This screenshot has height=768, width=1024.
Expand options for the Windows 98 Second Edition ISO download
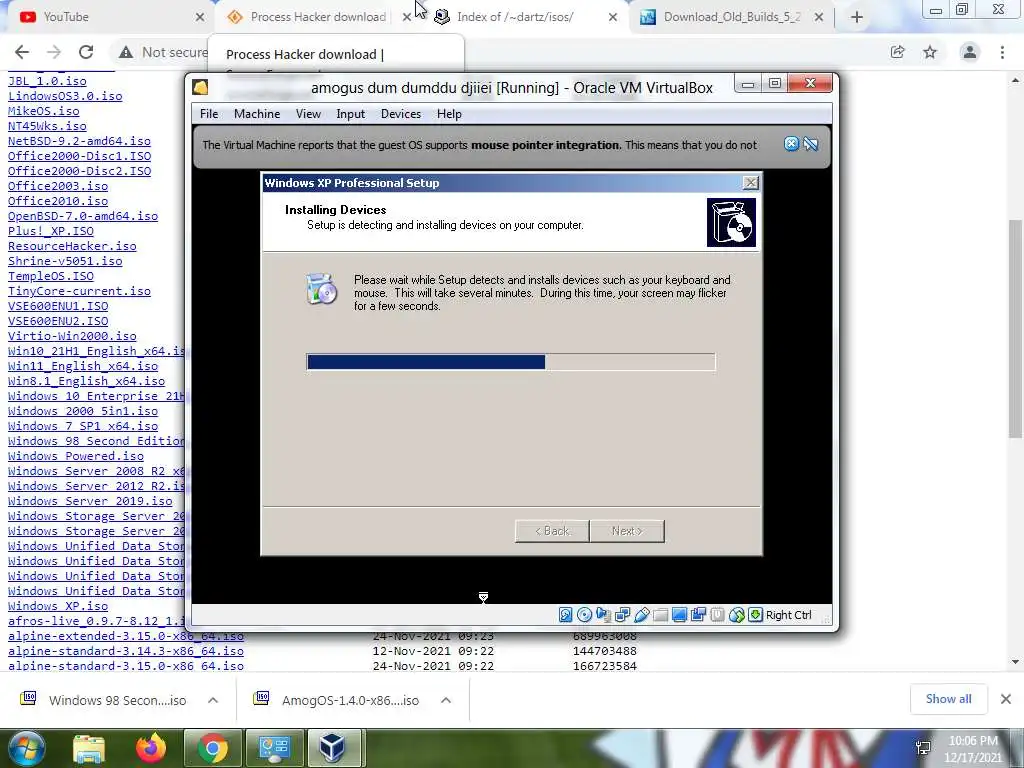(213, 700)
